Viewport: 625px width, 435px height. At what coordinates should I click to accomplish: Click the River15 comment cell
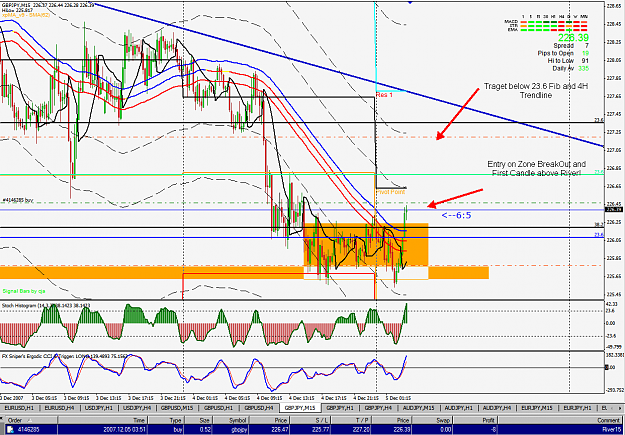(x=612, y=431)
